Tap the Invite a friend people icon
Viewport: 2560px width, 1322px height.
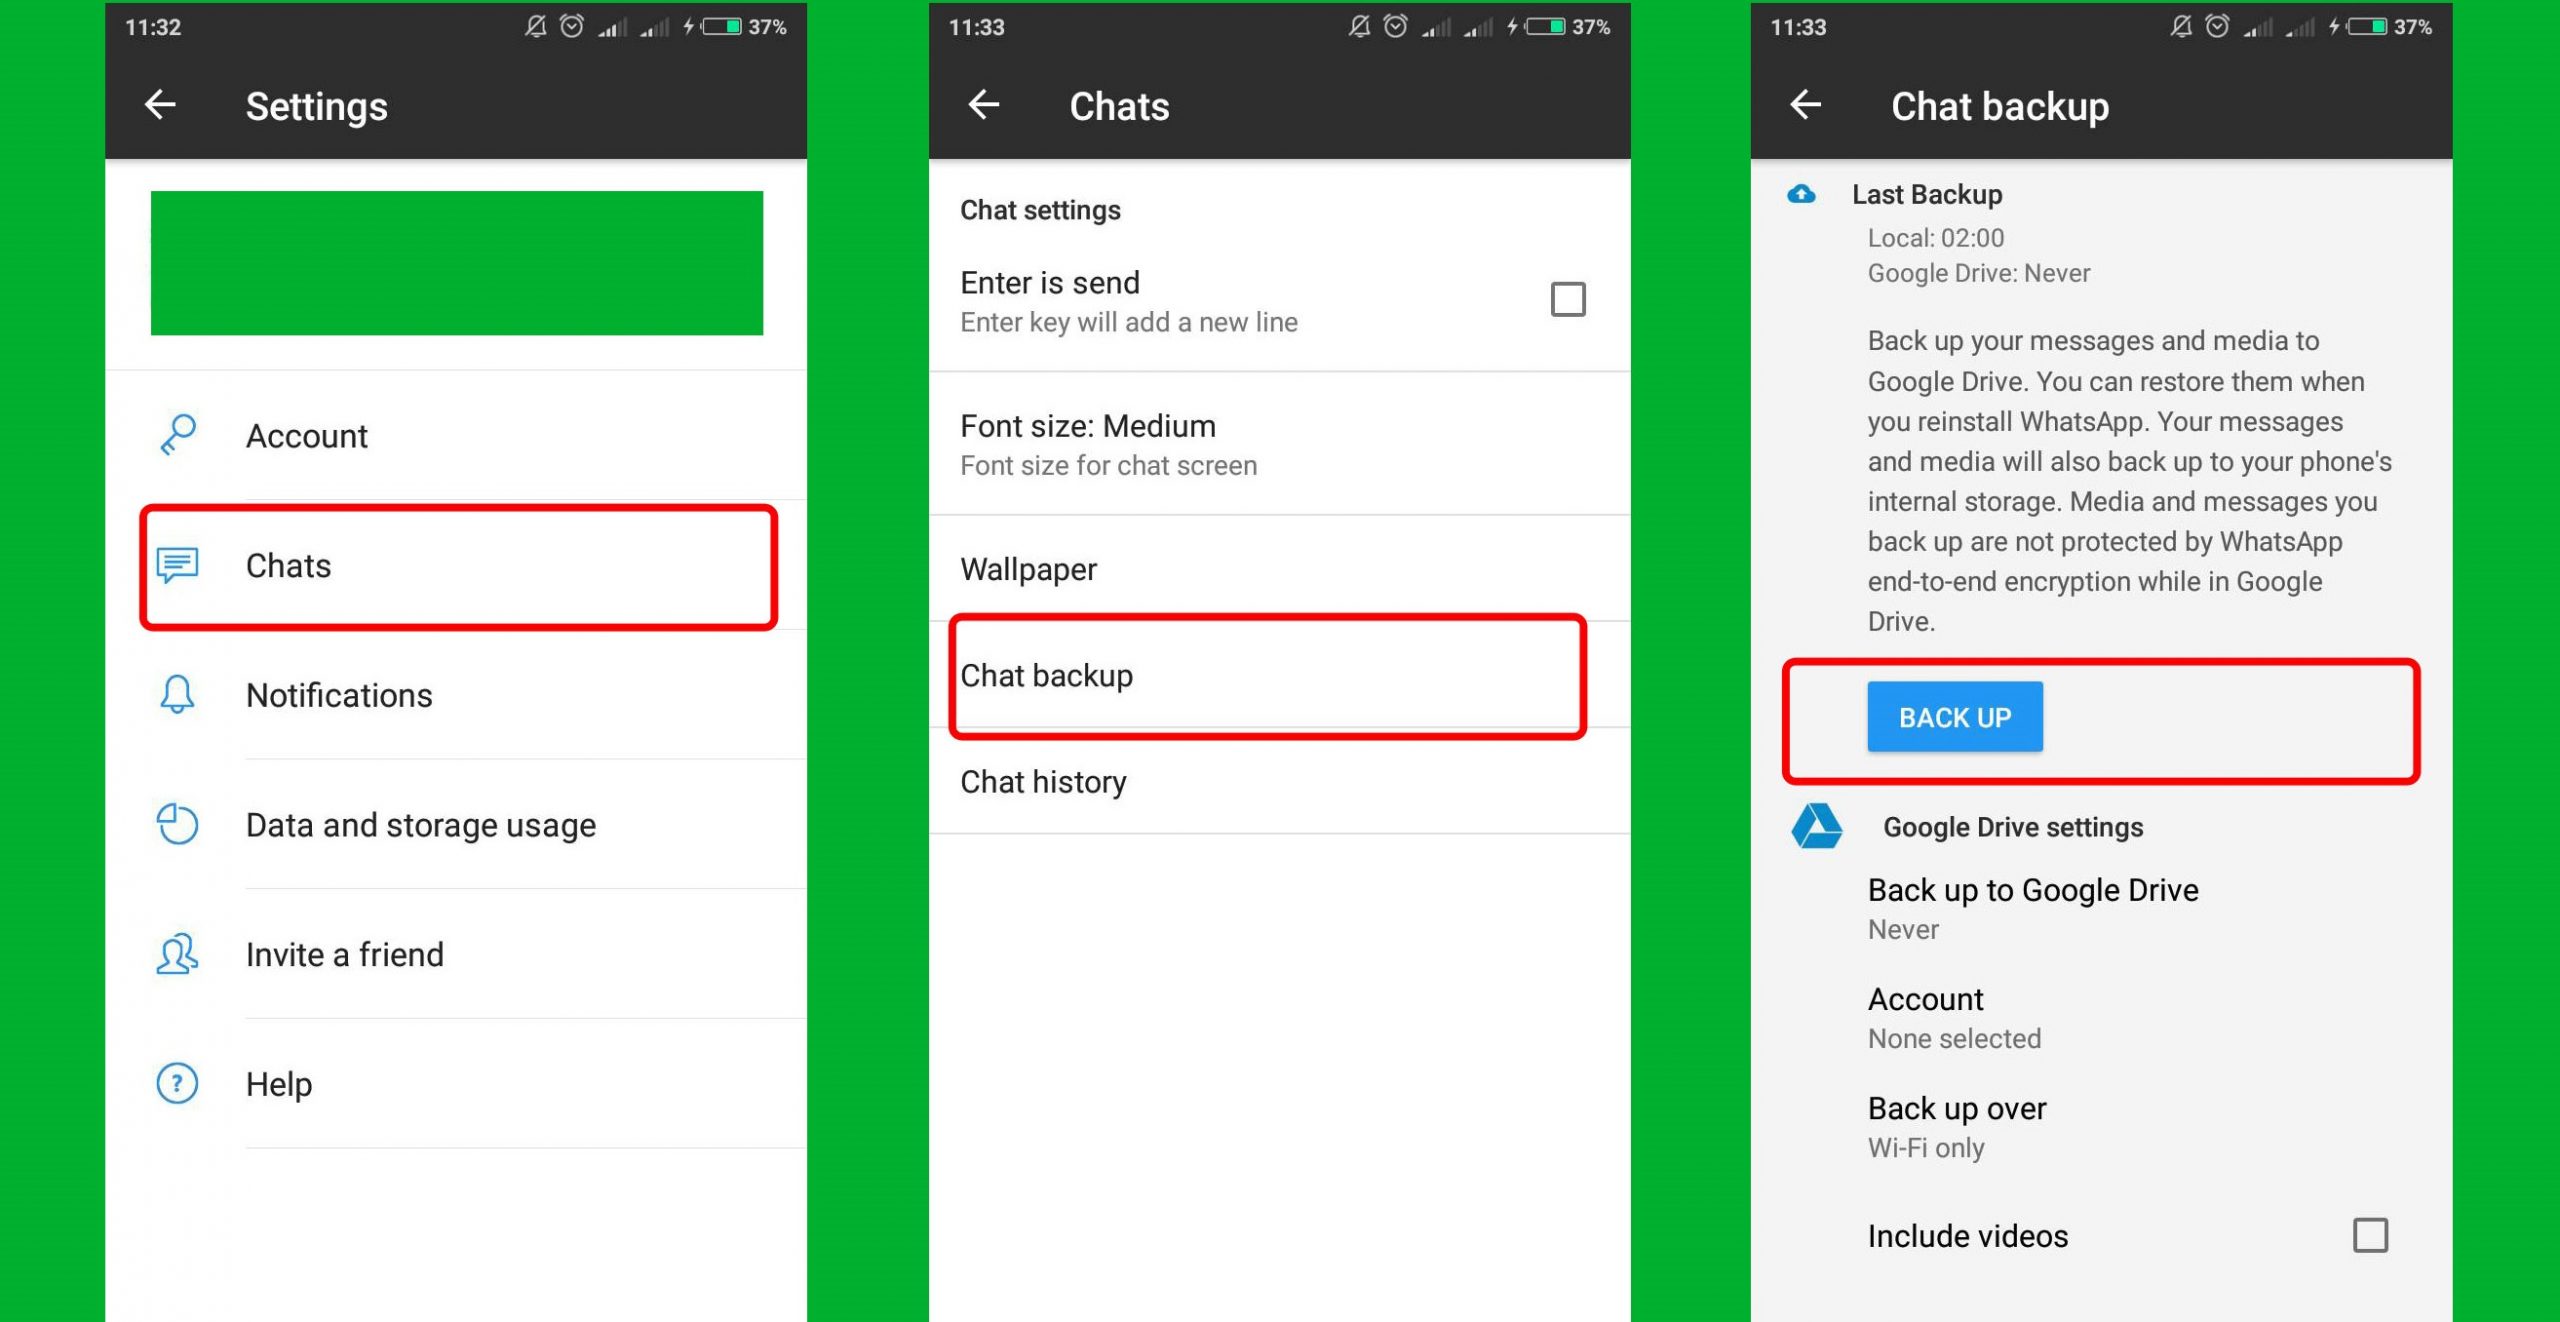[x=178, y=954]
